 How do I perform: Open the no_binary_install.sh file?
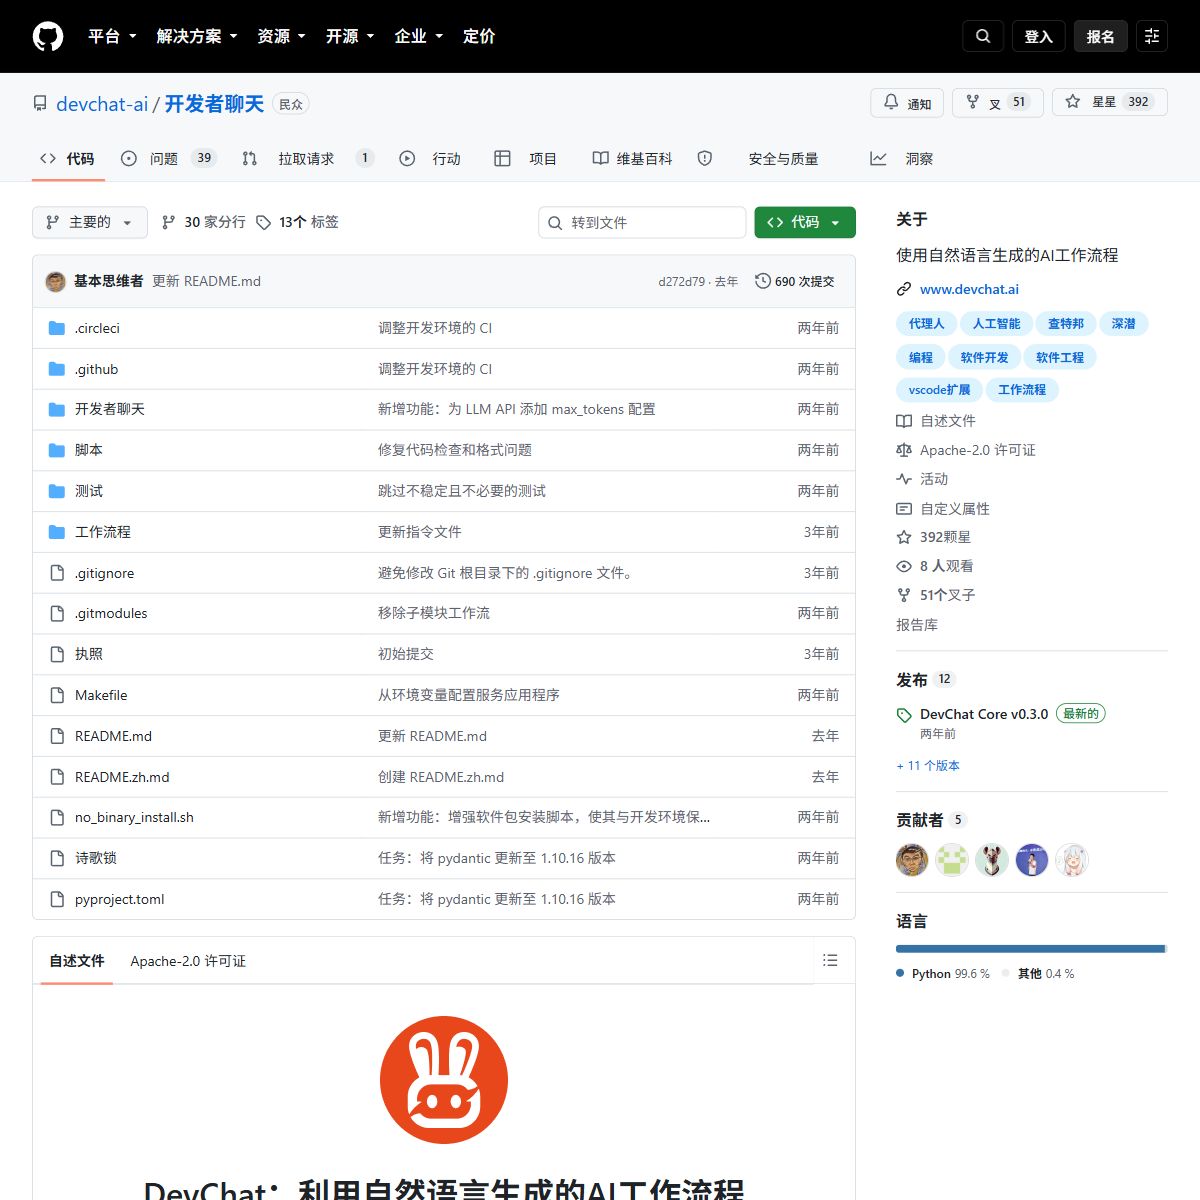click(x=134, y=817)
